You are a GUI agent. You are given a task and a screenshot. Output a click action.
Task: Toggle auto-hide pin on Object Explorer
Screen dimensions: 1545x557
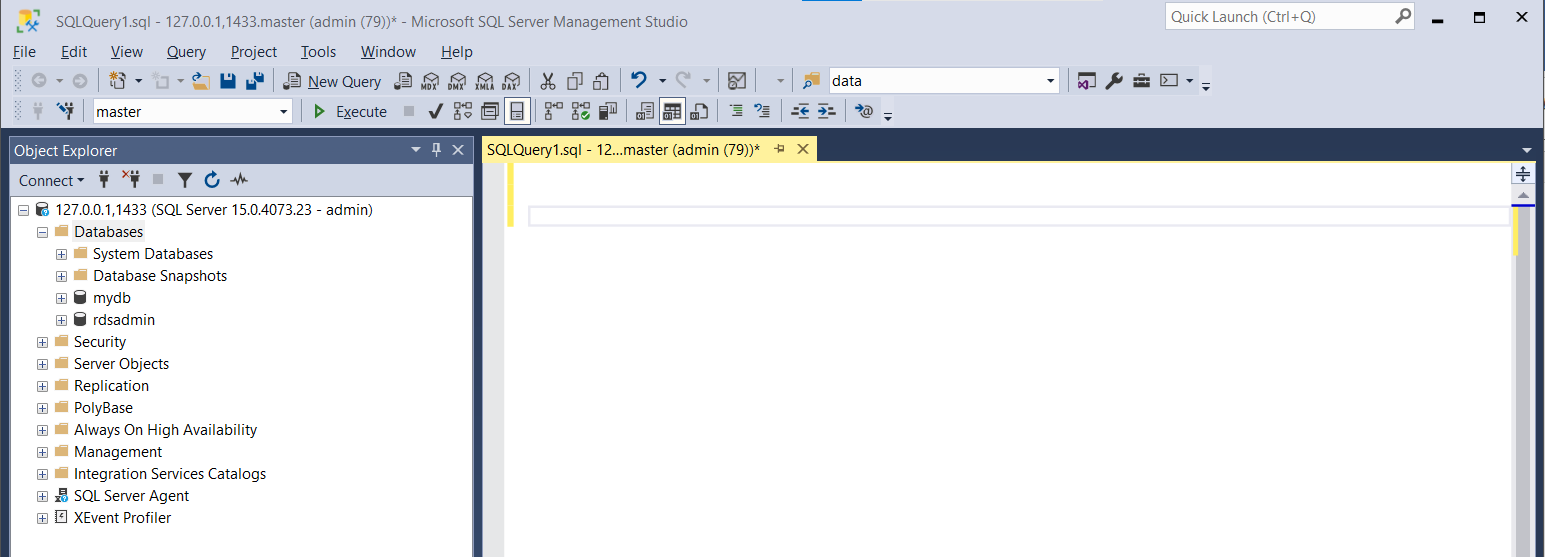(x=436, y=150)
